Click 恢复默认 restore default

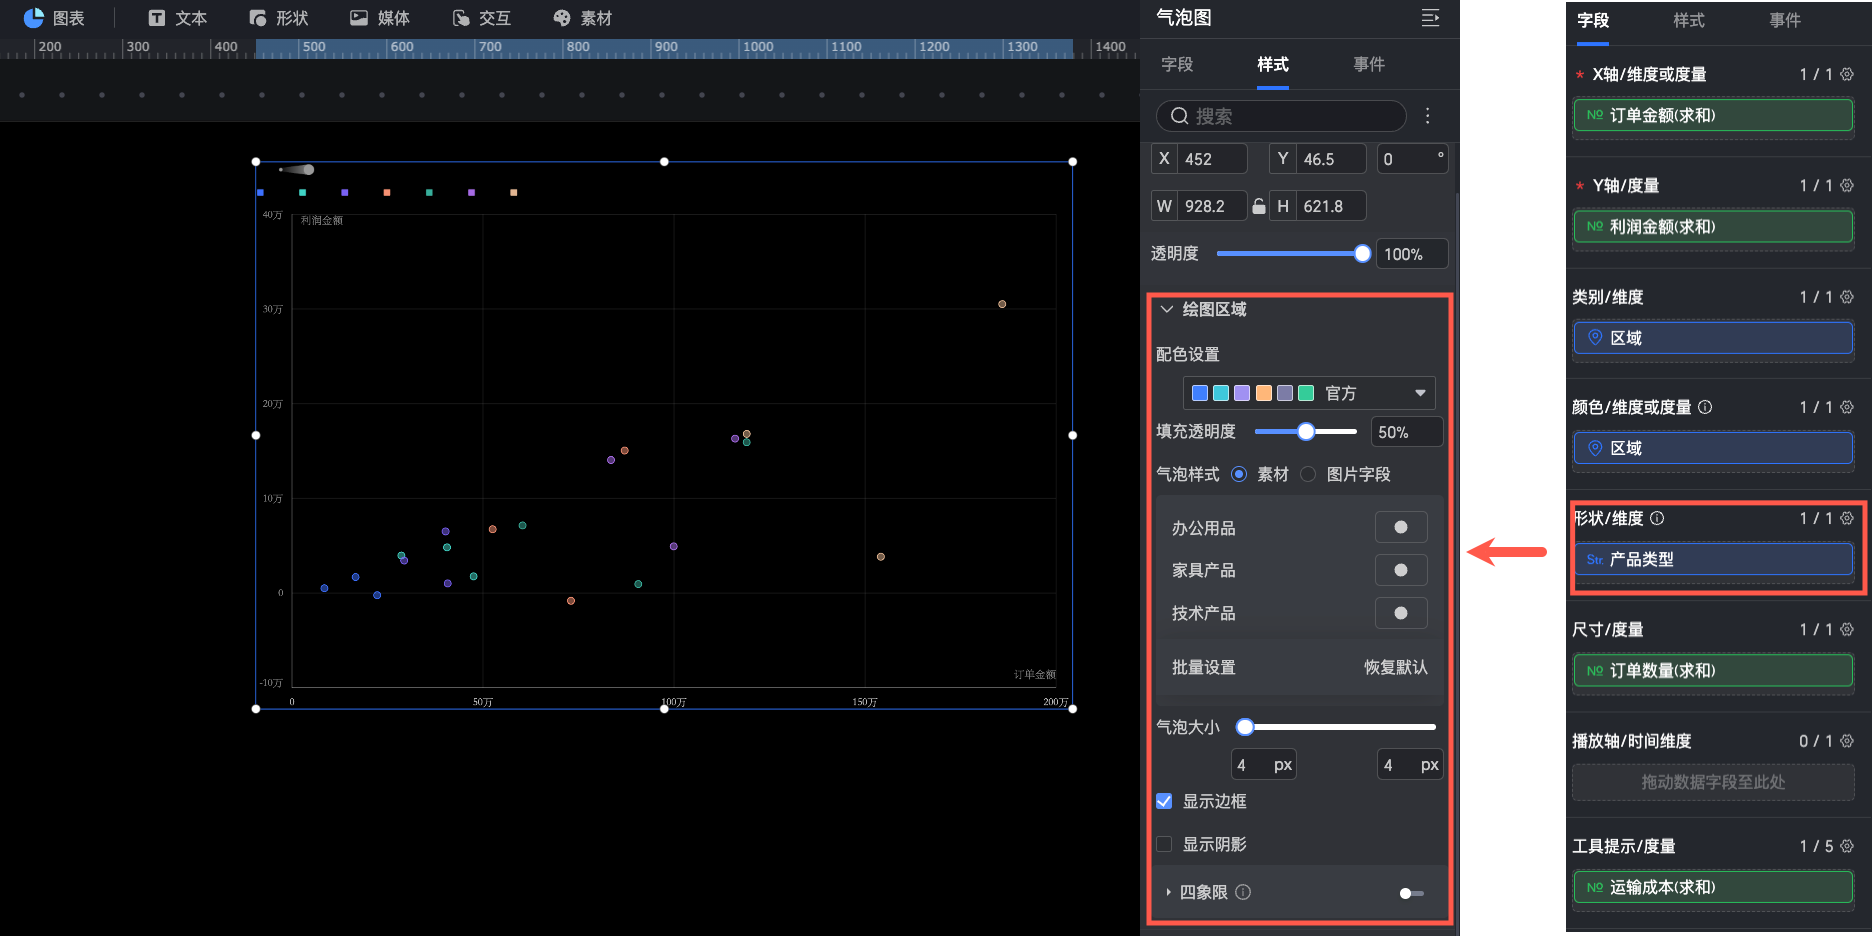click(1396, 667)
